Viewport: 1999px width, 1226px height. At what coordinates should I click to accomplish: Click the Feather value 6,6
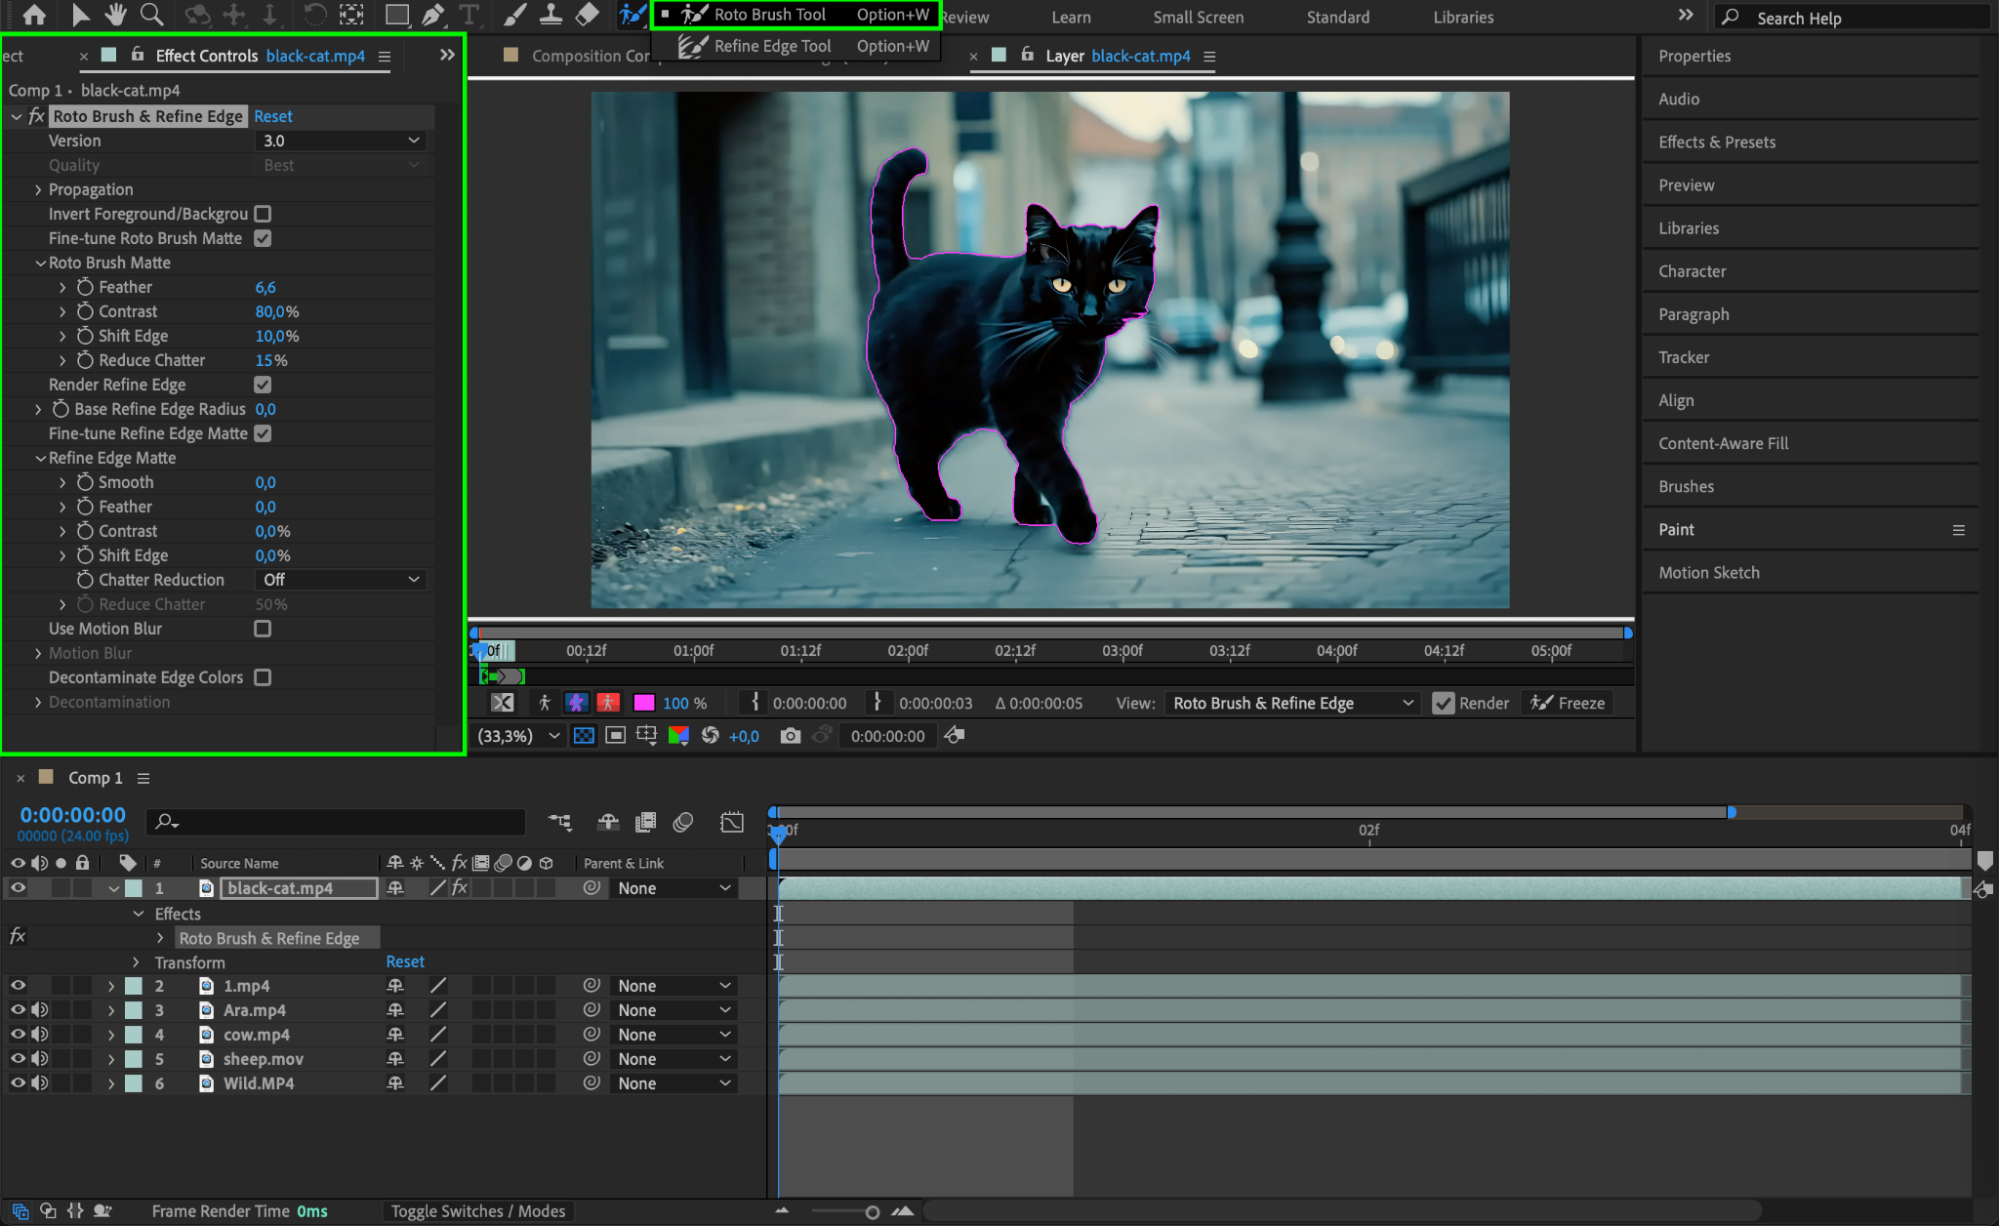[265, 287]
